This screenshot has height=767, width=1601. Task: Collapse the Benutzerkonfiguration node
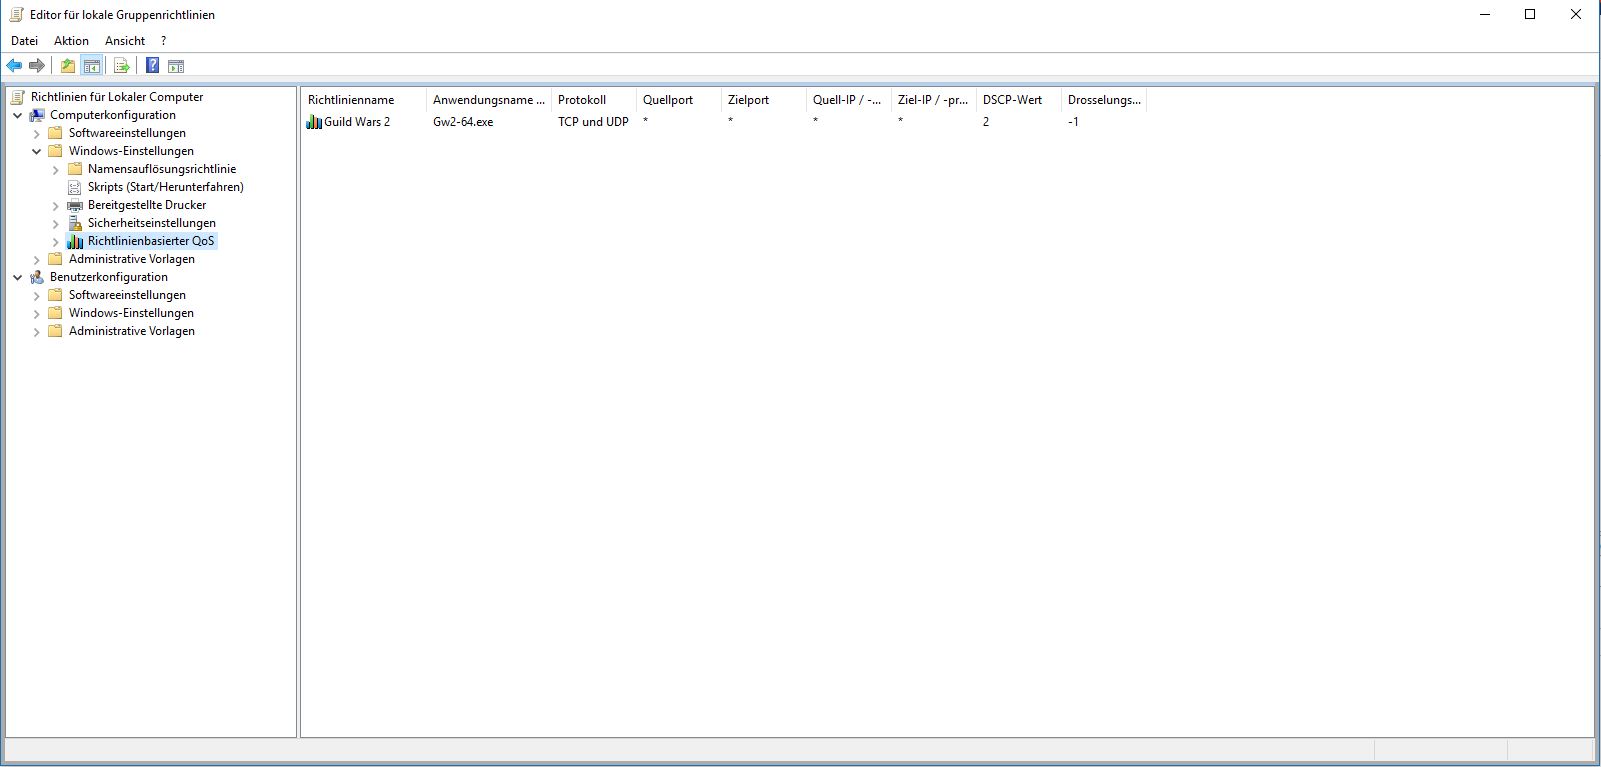coord(18,277)
